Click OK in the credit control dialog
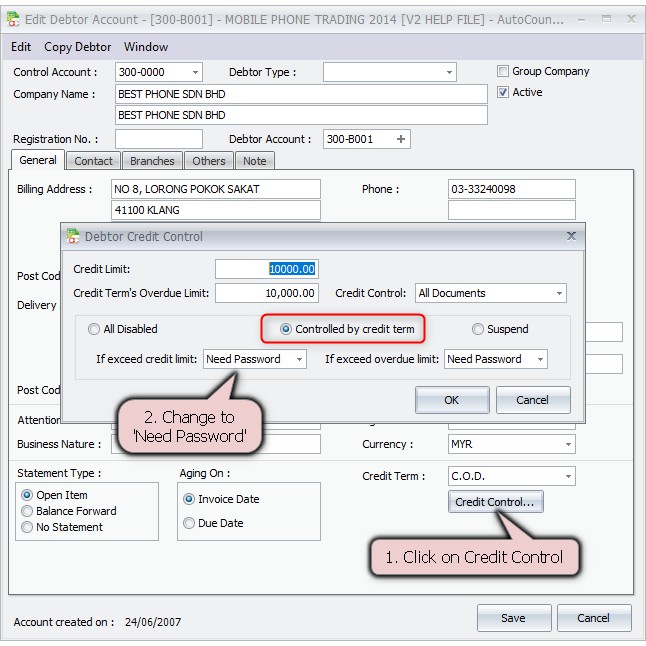 coord(451,400)
